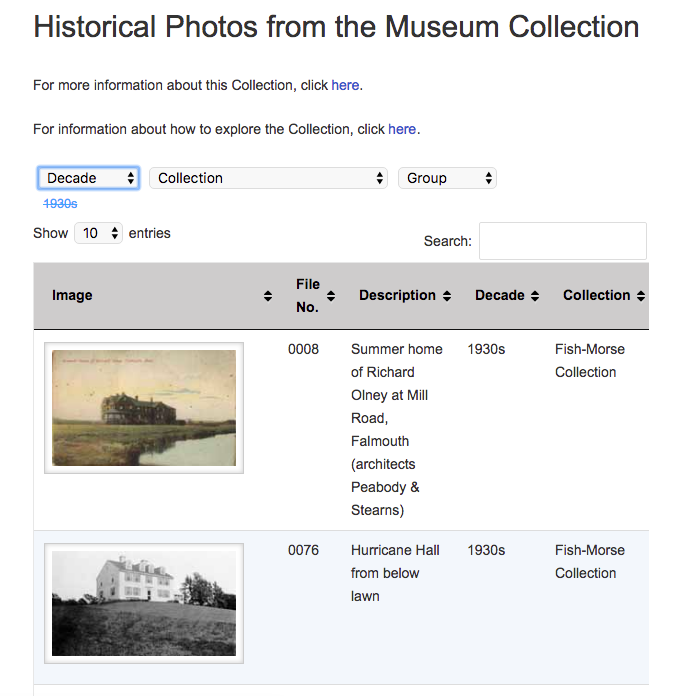The height and width of the screenshot is (696, 687).
Task: Focus the Search input field
Action: [x=563, y=241]
